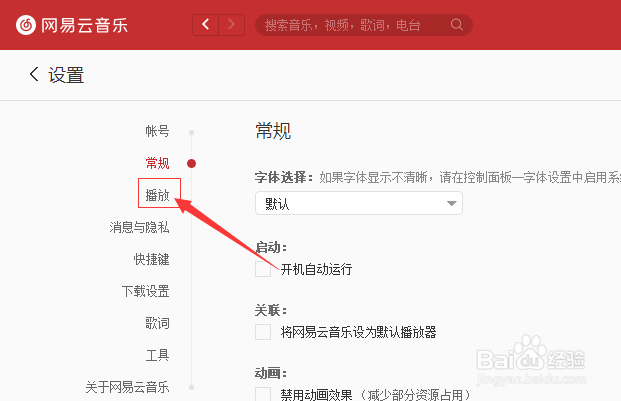Check 将网易云音乐设为默认播放器
621x401 pixels.
point(263,332)
